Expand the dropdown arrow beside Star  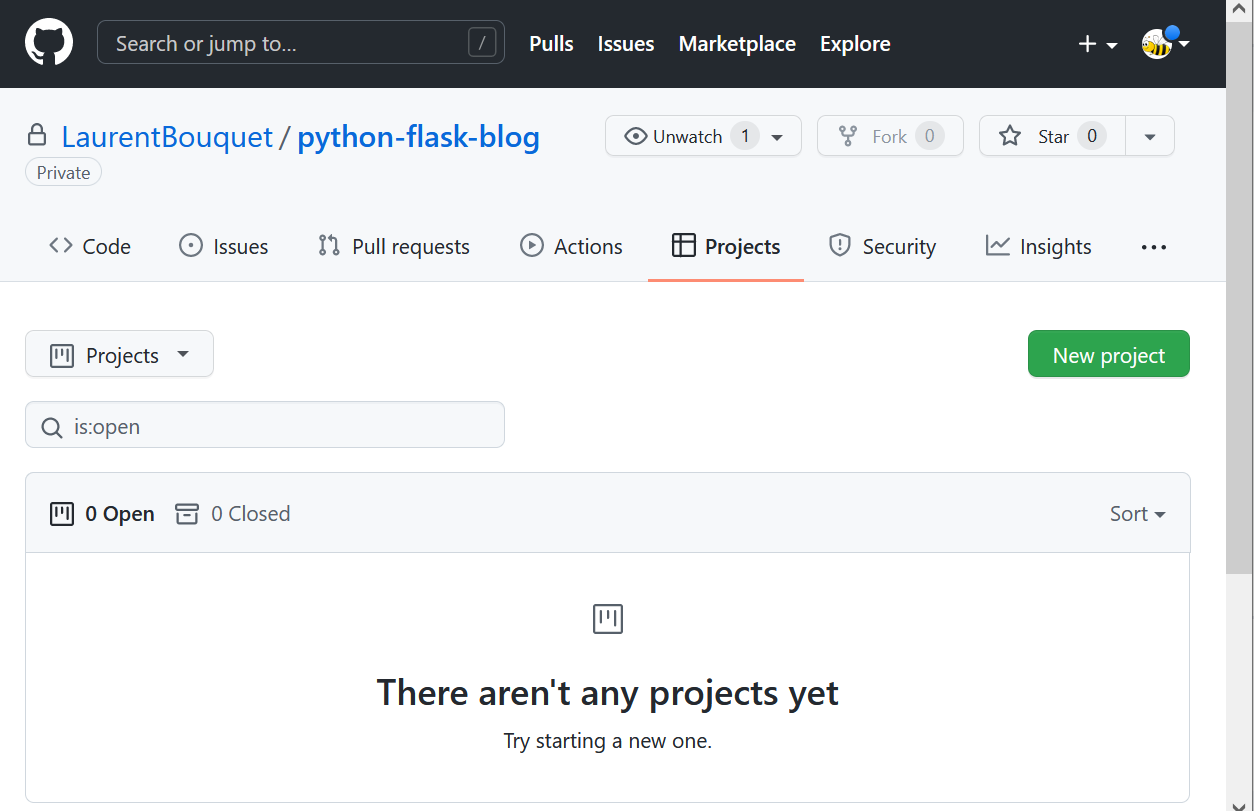tap(1150, 136)
